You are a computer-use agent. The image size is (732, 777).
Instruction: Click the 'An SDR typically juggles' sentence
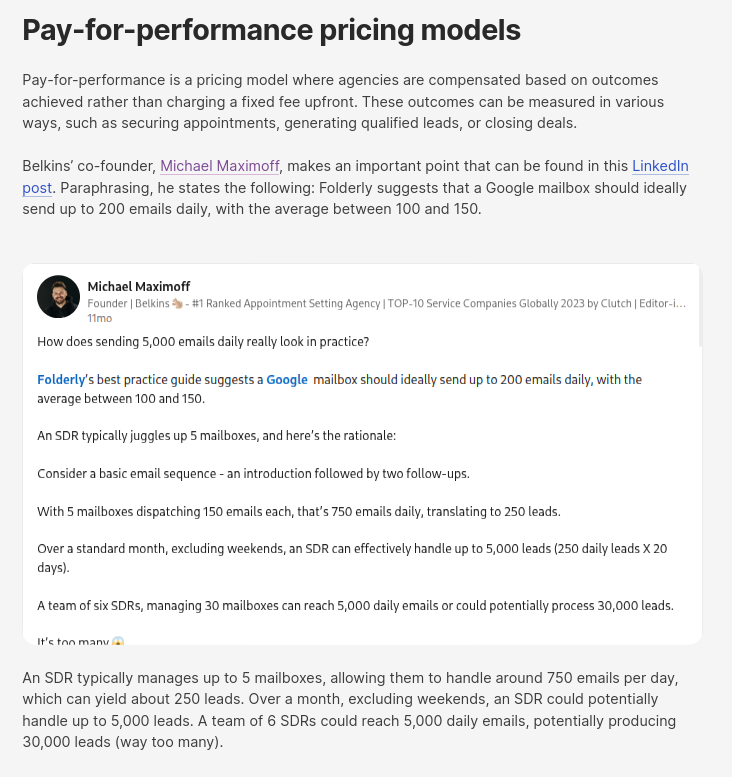coord(217,436)
